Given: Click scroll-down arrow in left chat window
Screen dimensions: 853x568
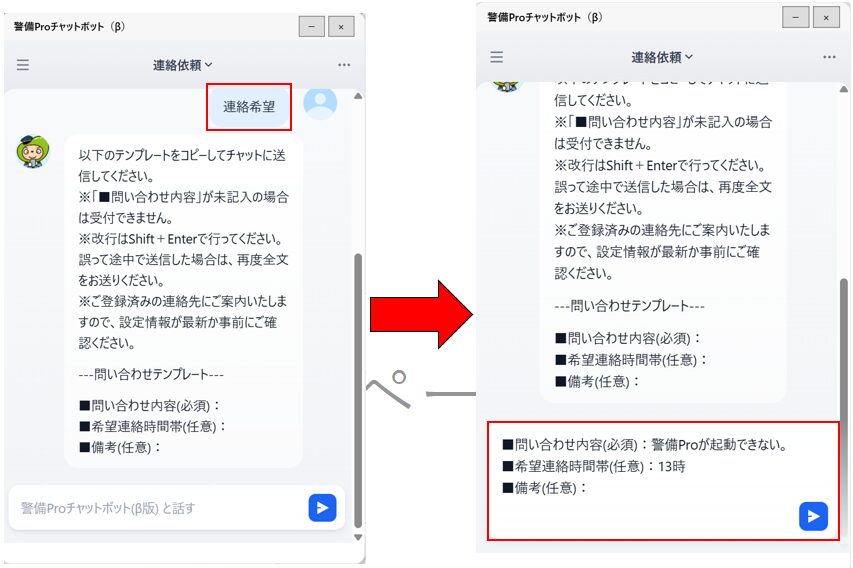Looking at the screenshot, I should tap(358, 537).
